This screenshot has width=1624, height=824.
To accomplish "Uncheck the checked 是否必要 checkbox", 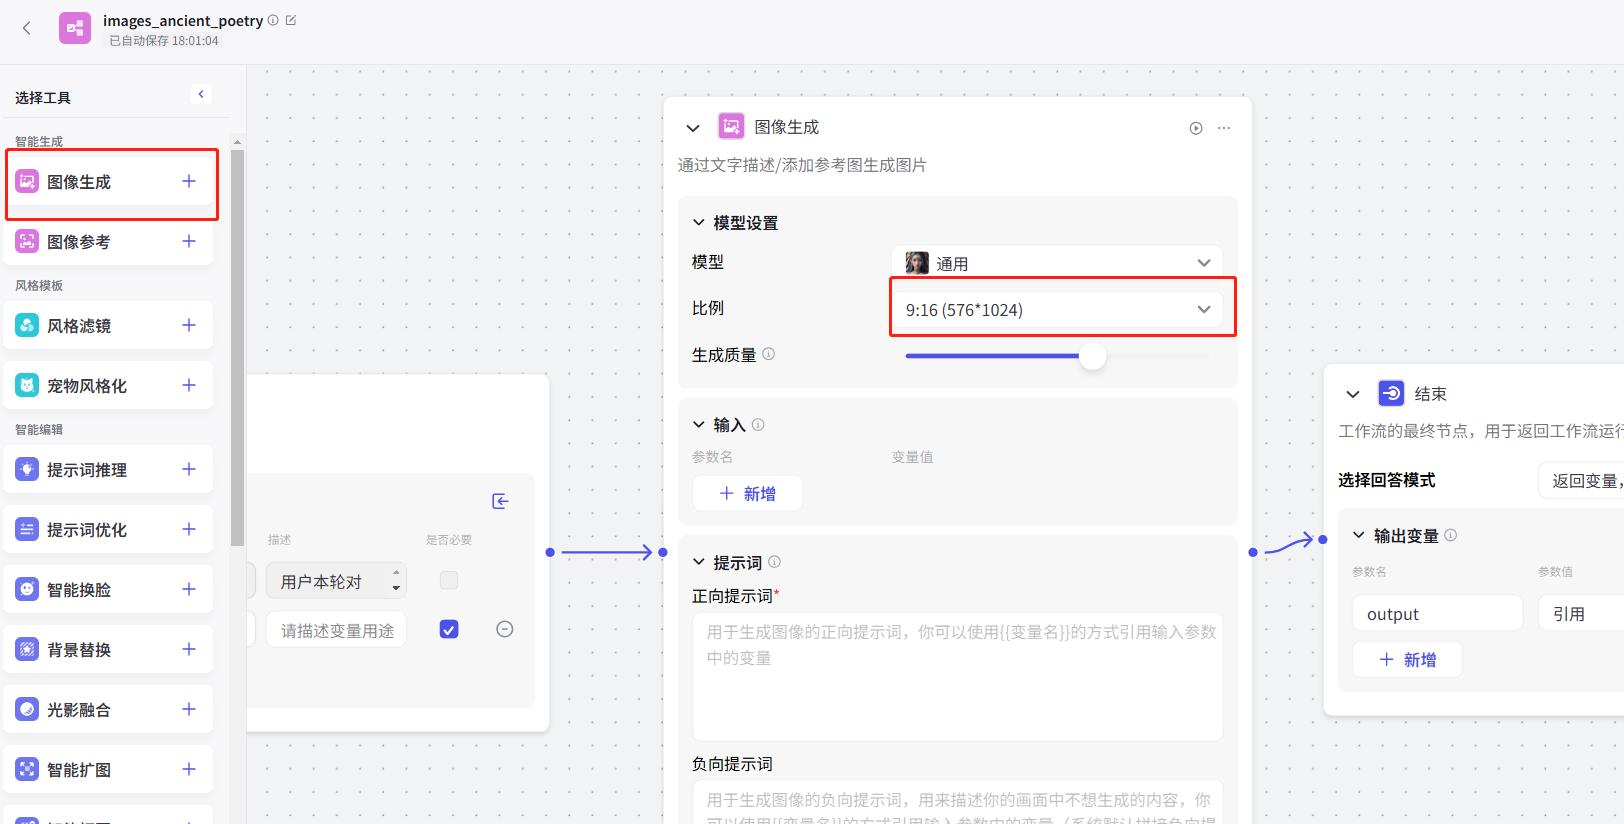I will click(449, 629).
